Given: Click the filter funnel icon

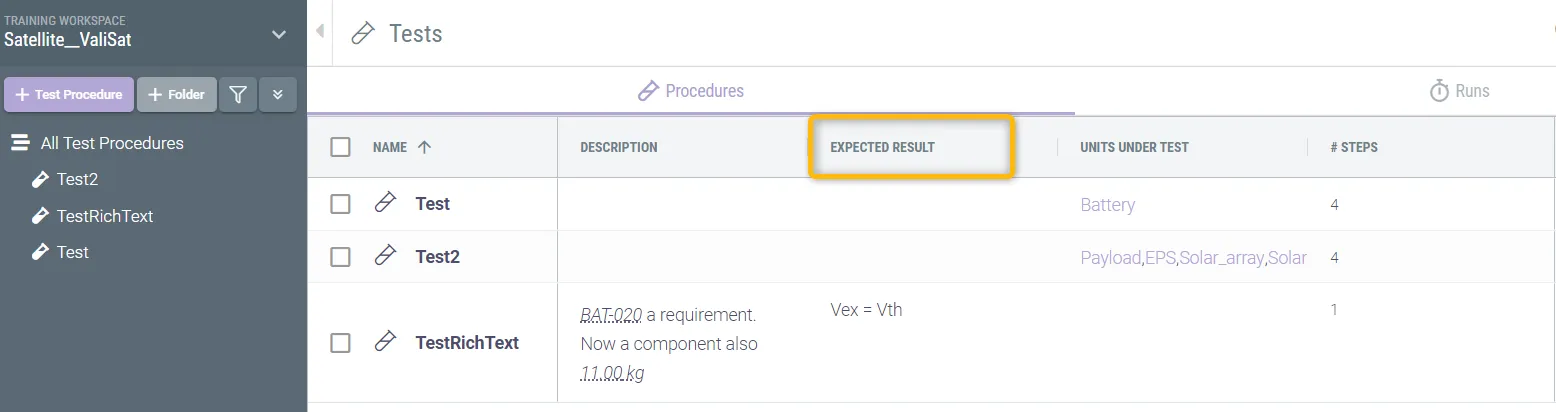Looking at the screenshot, I should [x=238, y=95].
